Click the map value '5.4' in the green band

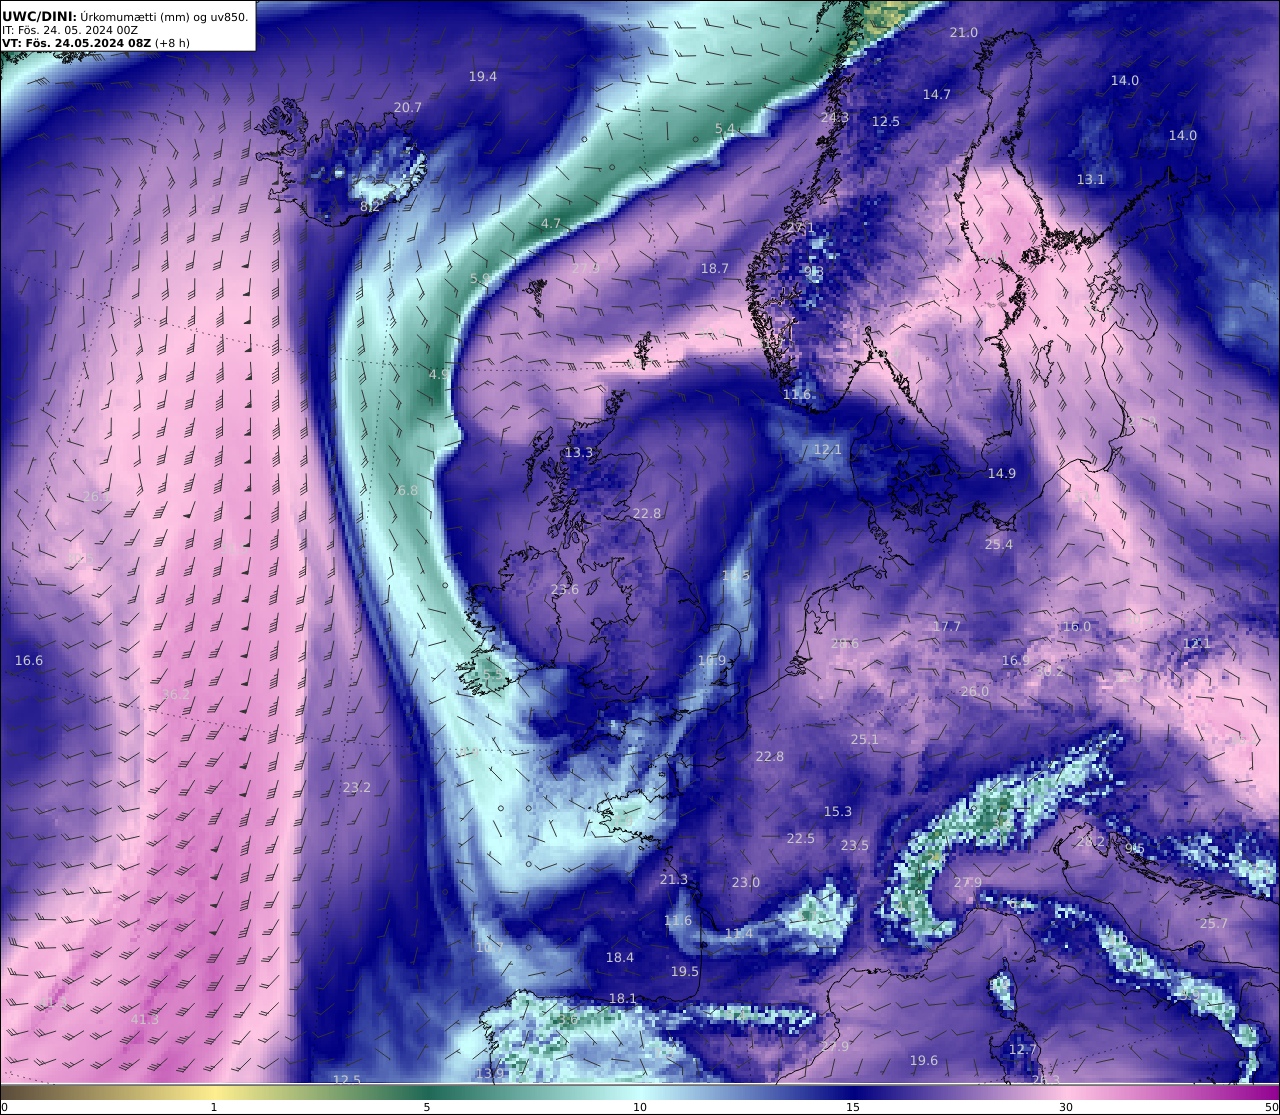coord(725,129)
